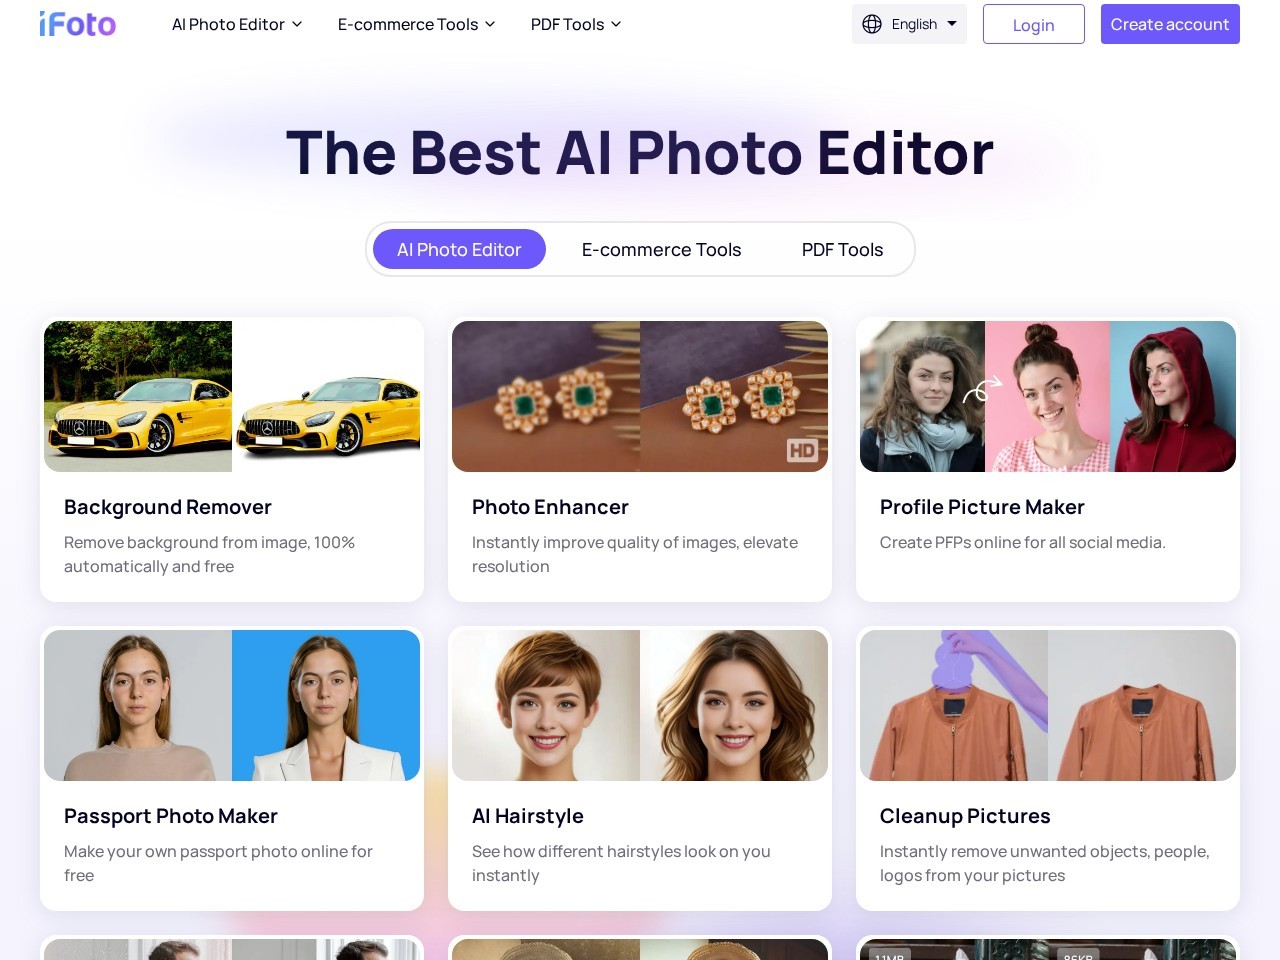Select the AI Photo Editor tab

(459, 249)
